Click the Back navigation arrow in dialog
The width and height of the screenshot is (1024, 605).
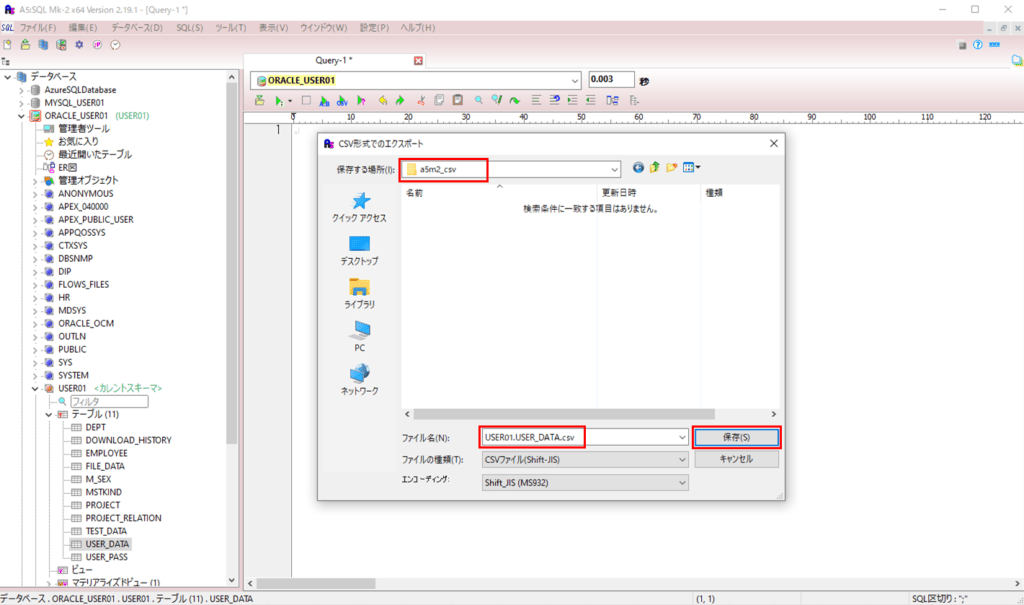pos(639,167)
